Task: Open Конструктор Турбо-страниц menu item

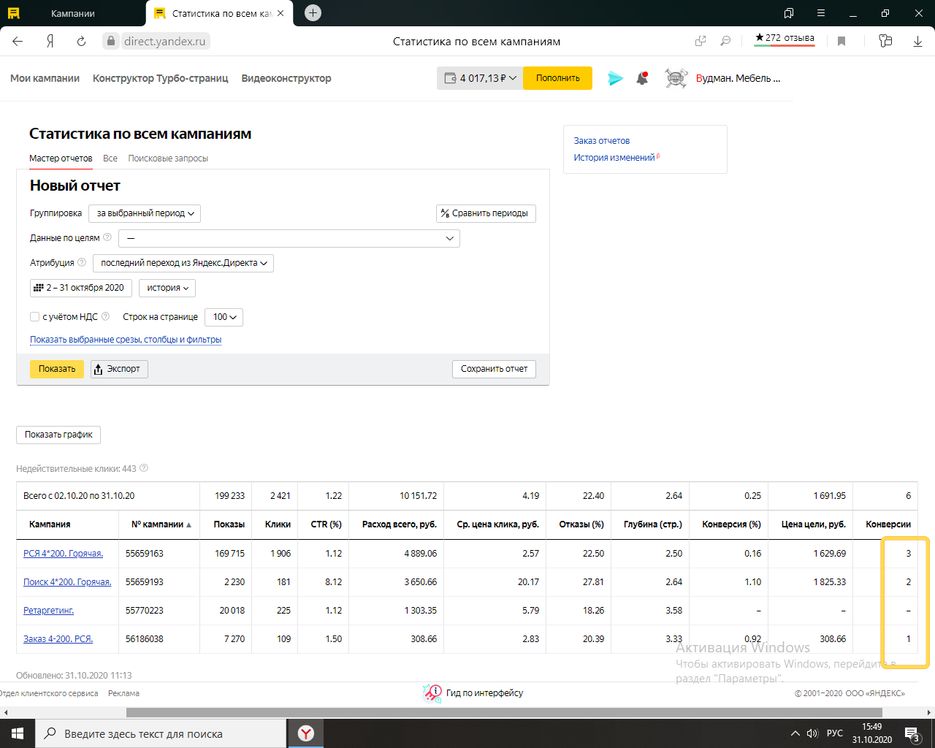Action: (160, 78)
